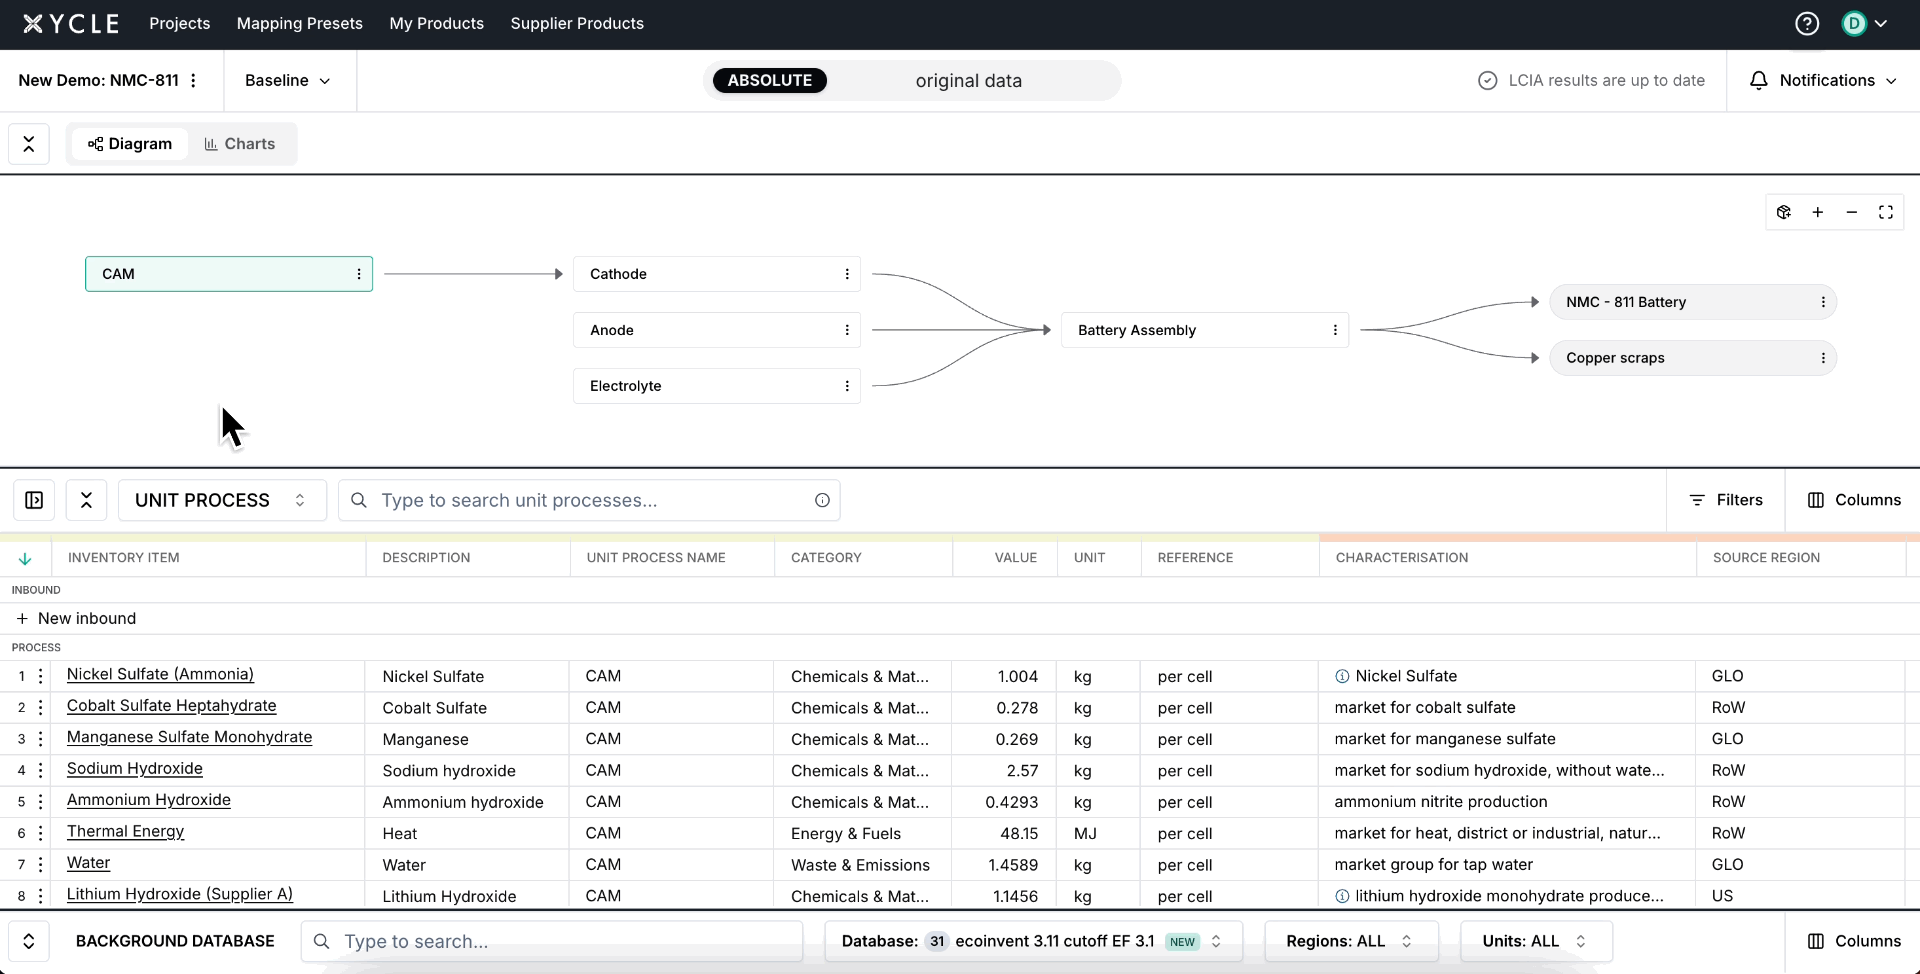Expand the UNIT PROCESS selector
Screen dimensions: 1920x974
click(222, 500)
